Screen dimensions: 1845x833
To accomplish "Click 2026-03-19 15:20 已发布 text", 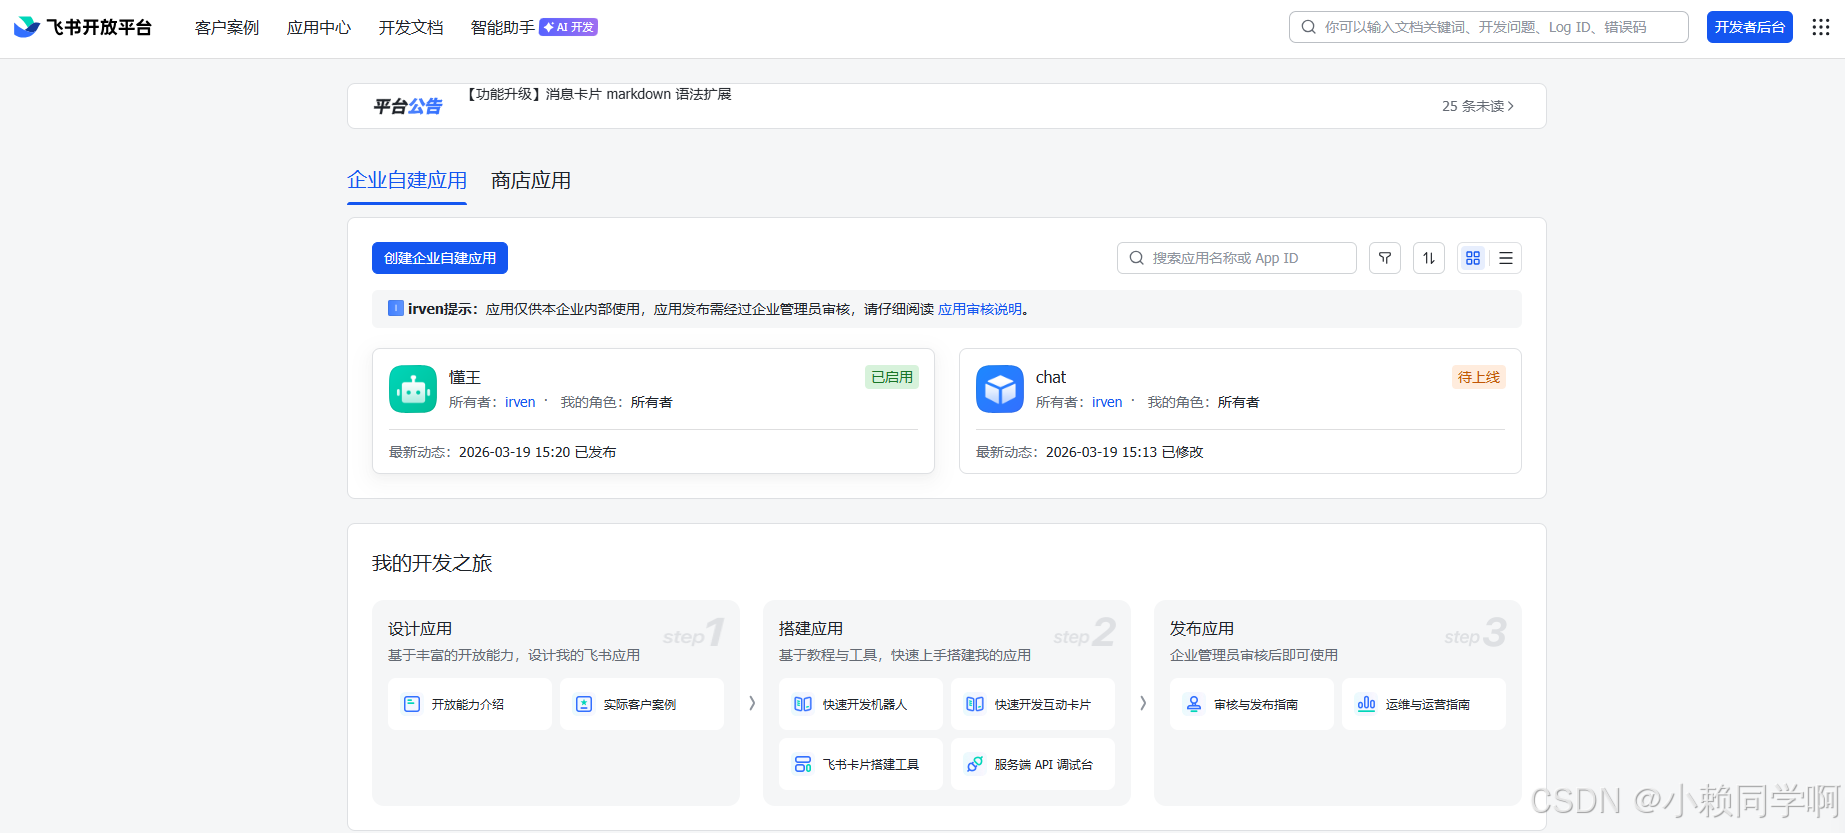I will pos(538,452).
